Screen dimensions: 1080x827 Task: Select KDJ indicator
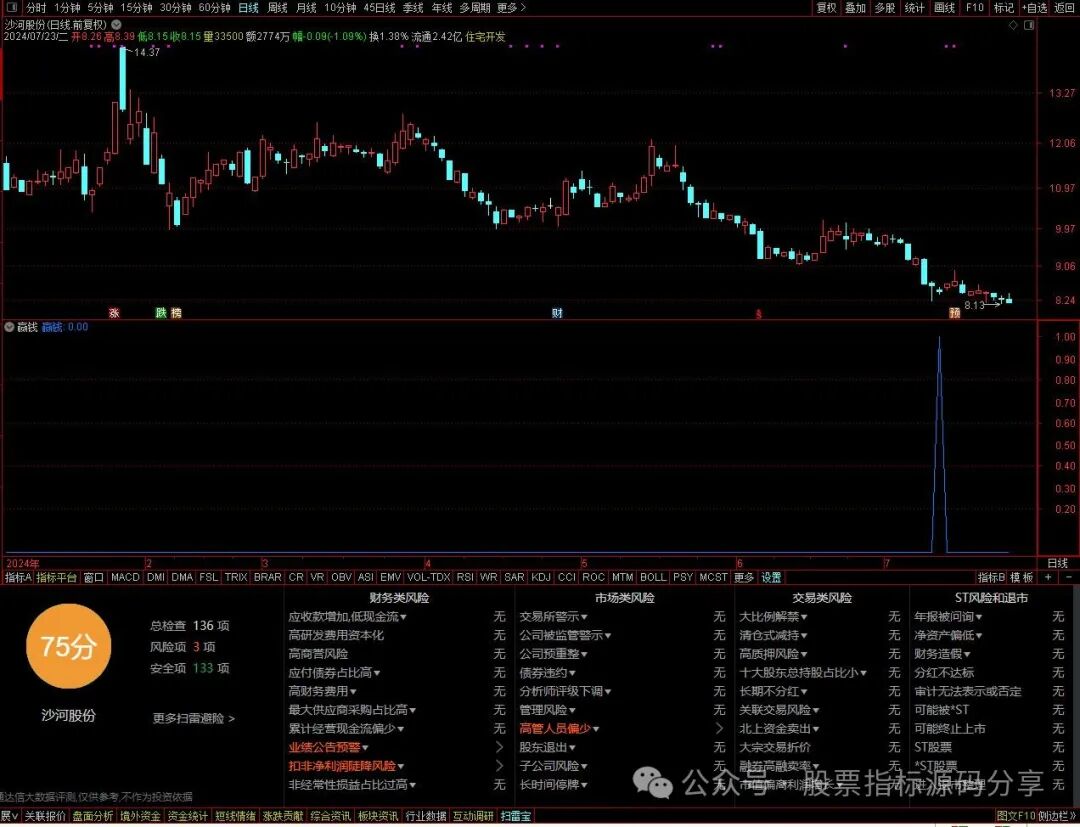click(x=541, y=577)
